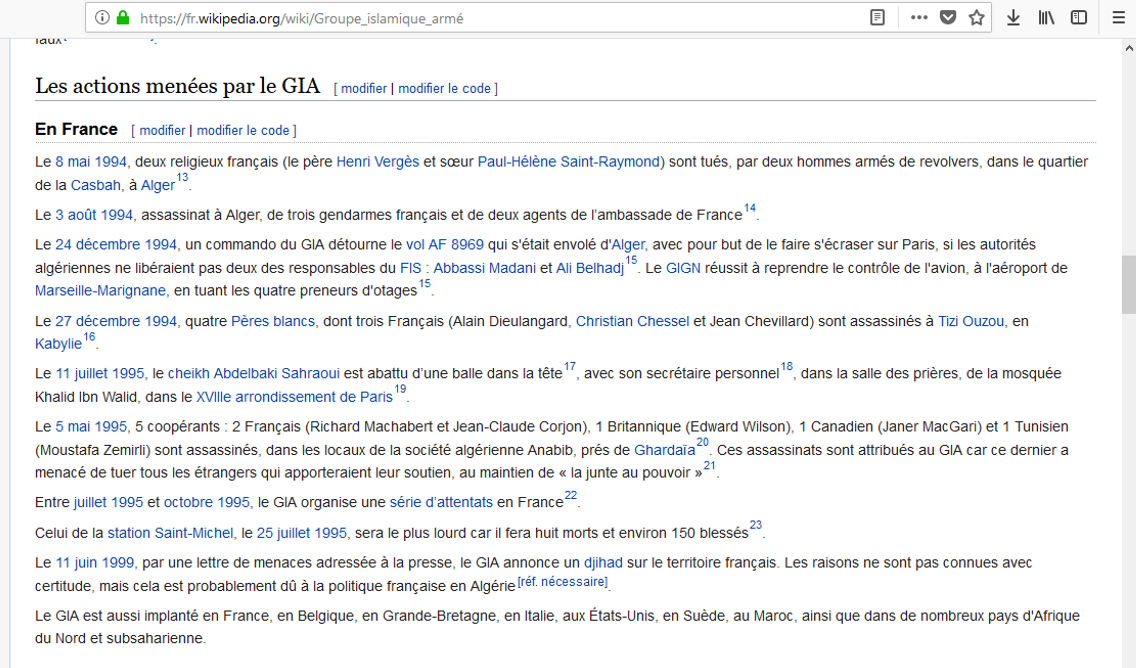The height and width of the screenshot is (668, 1136).
Task: Click the vertical scrollbar thumb
Action: (1129, 284)
